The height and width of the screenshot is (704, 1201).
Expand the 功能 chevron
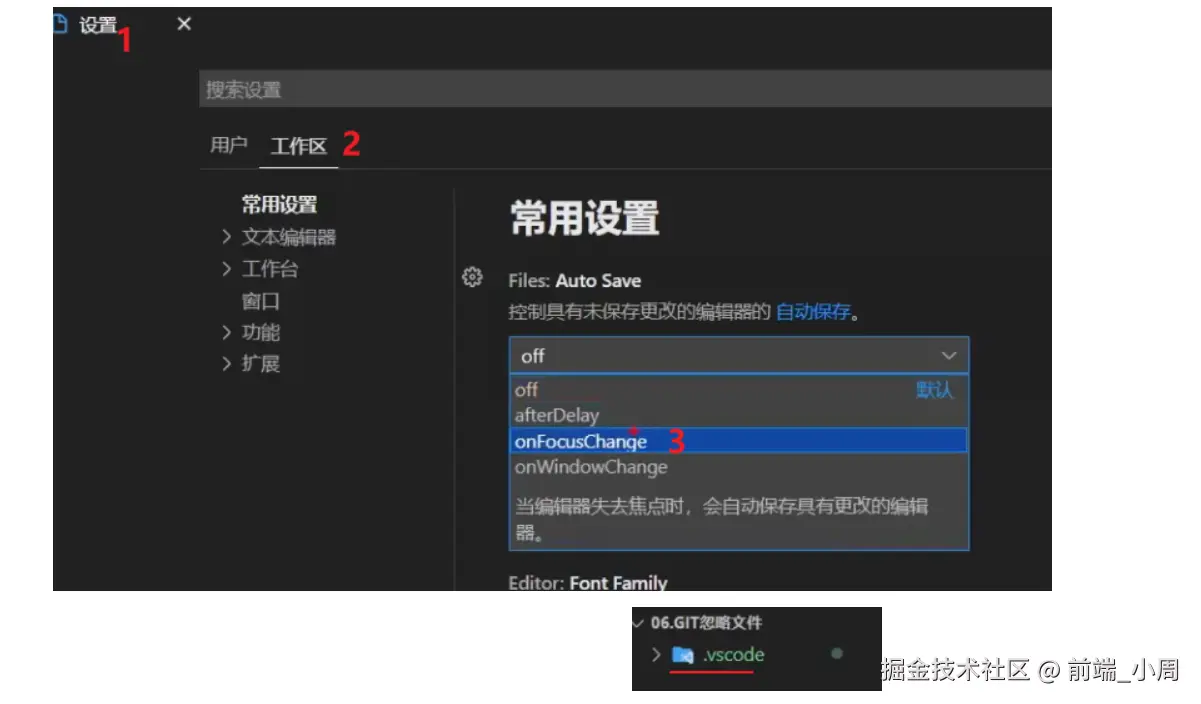tap(227, 332)
